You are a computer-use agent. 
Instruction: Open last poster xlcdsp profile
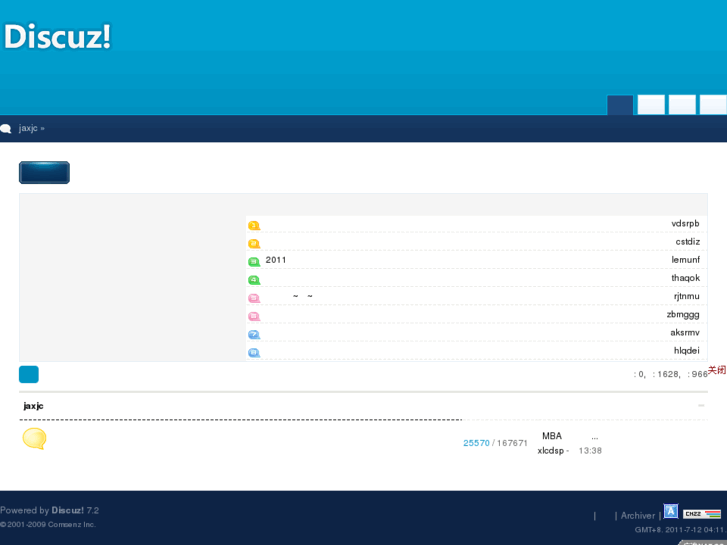pos(550,451)
